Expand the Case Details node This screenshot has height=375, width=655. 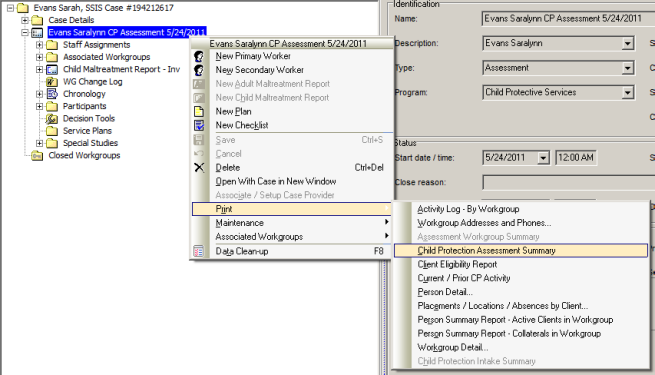point(25,20)
